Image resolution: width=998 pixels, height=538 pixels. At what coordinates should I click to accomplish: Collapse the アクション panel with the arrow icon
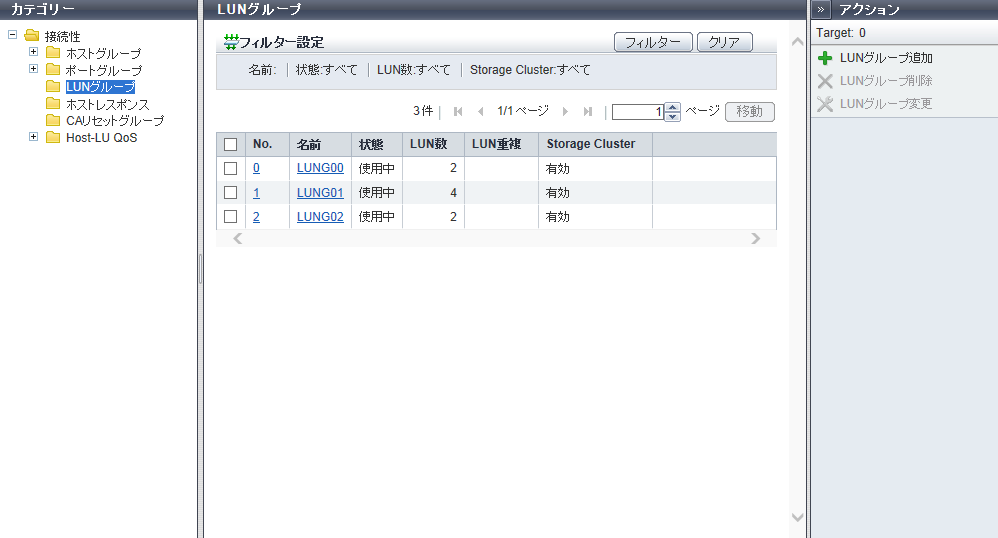pos(820,9)
